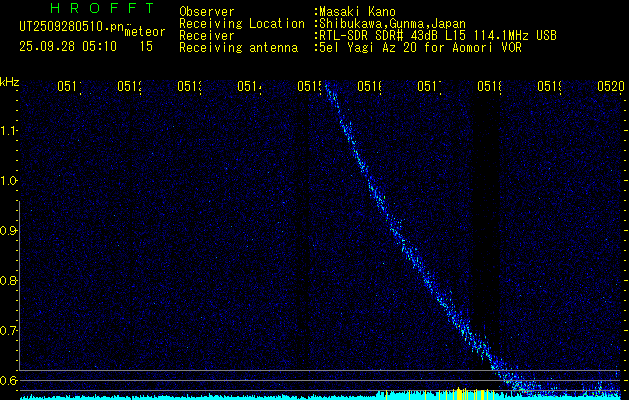
Task: Click the 0.8 kHz frequency tick
Action: tap(9, 281)
